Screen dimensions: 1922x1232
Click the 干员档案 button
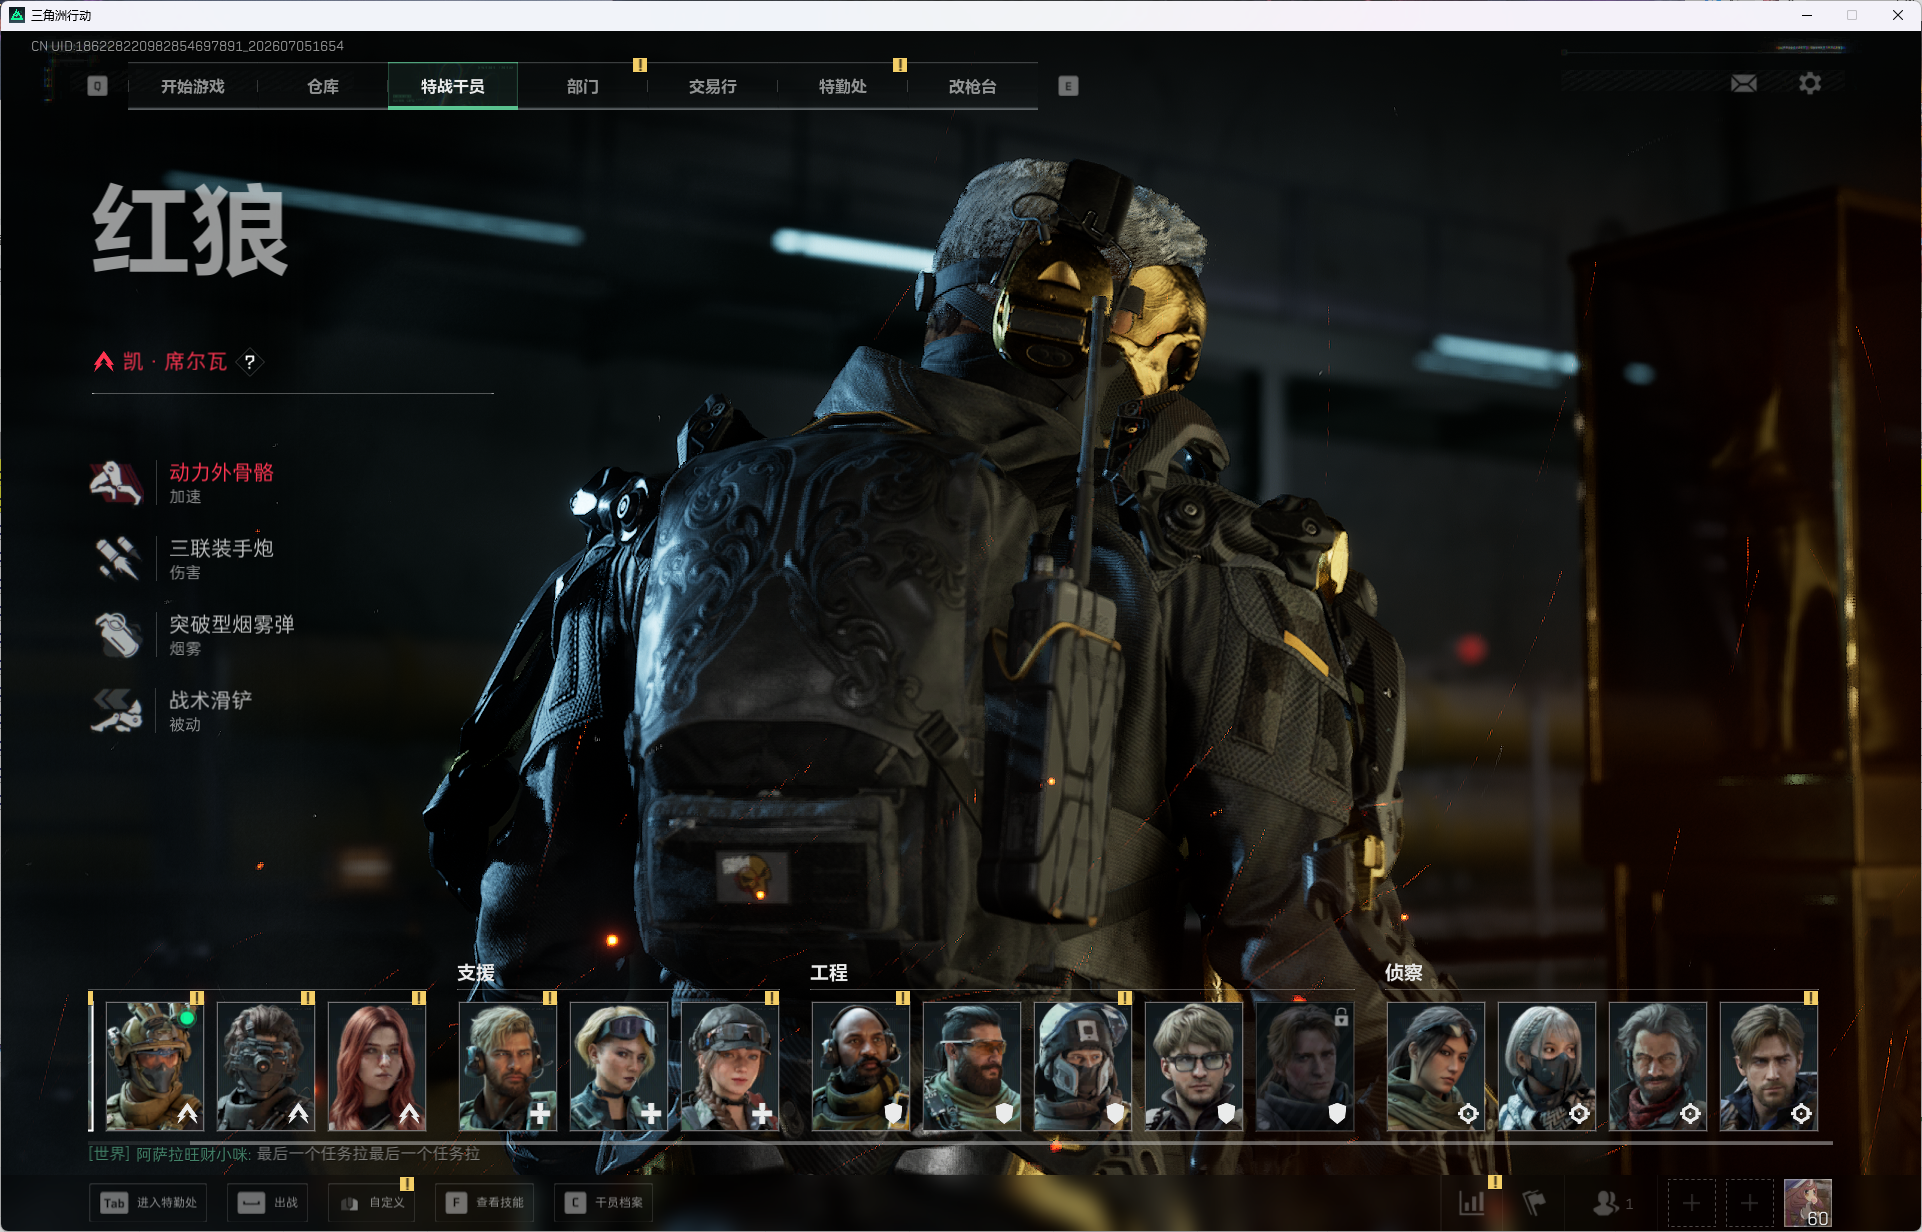(605, 1203)
